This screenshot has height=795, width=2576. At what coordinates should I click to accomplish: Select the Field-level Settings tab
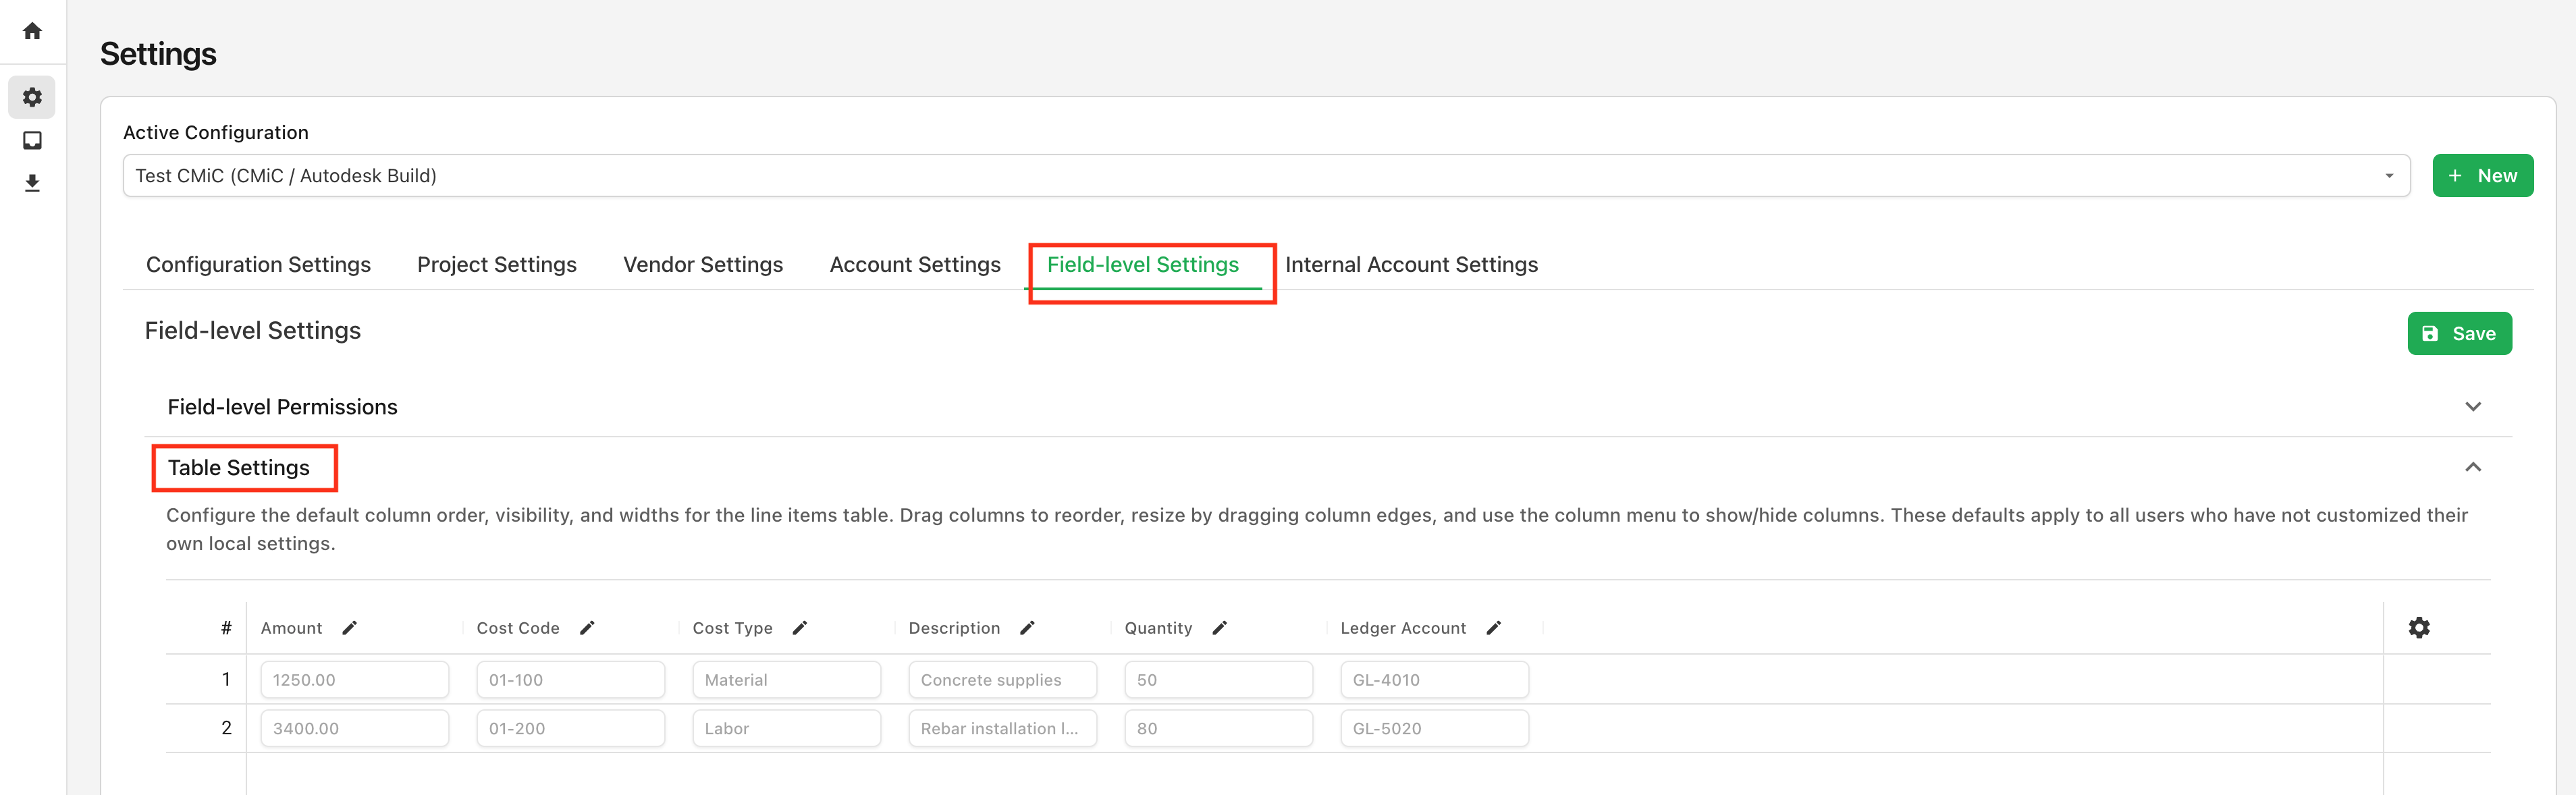pos(1143,265)
